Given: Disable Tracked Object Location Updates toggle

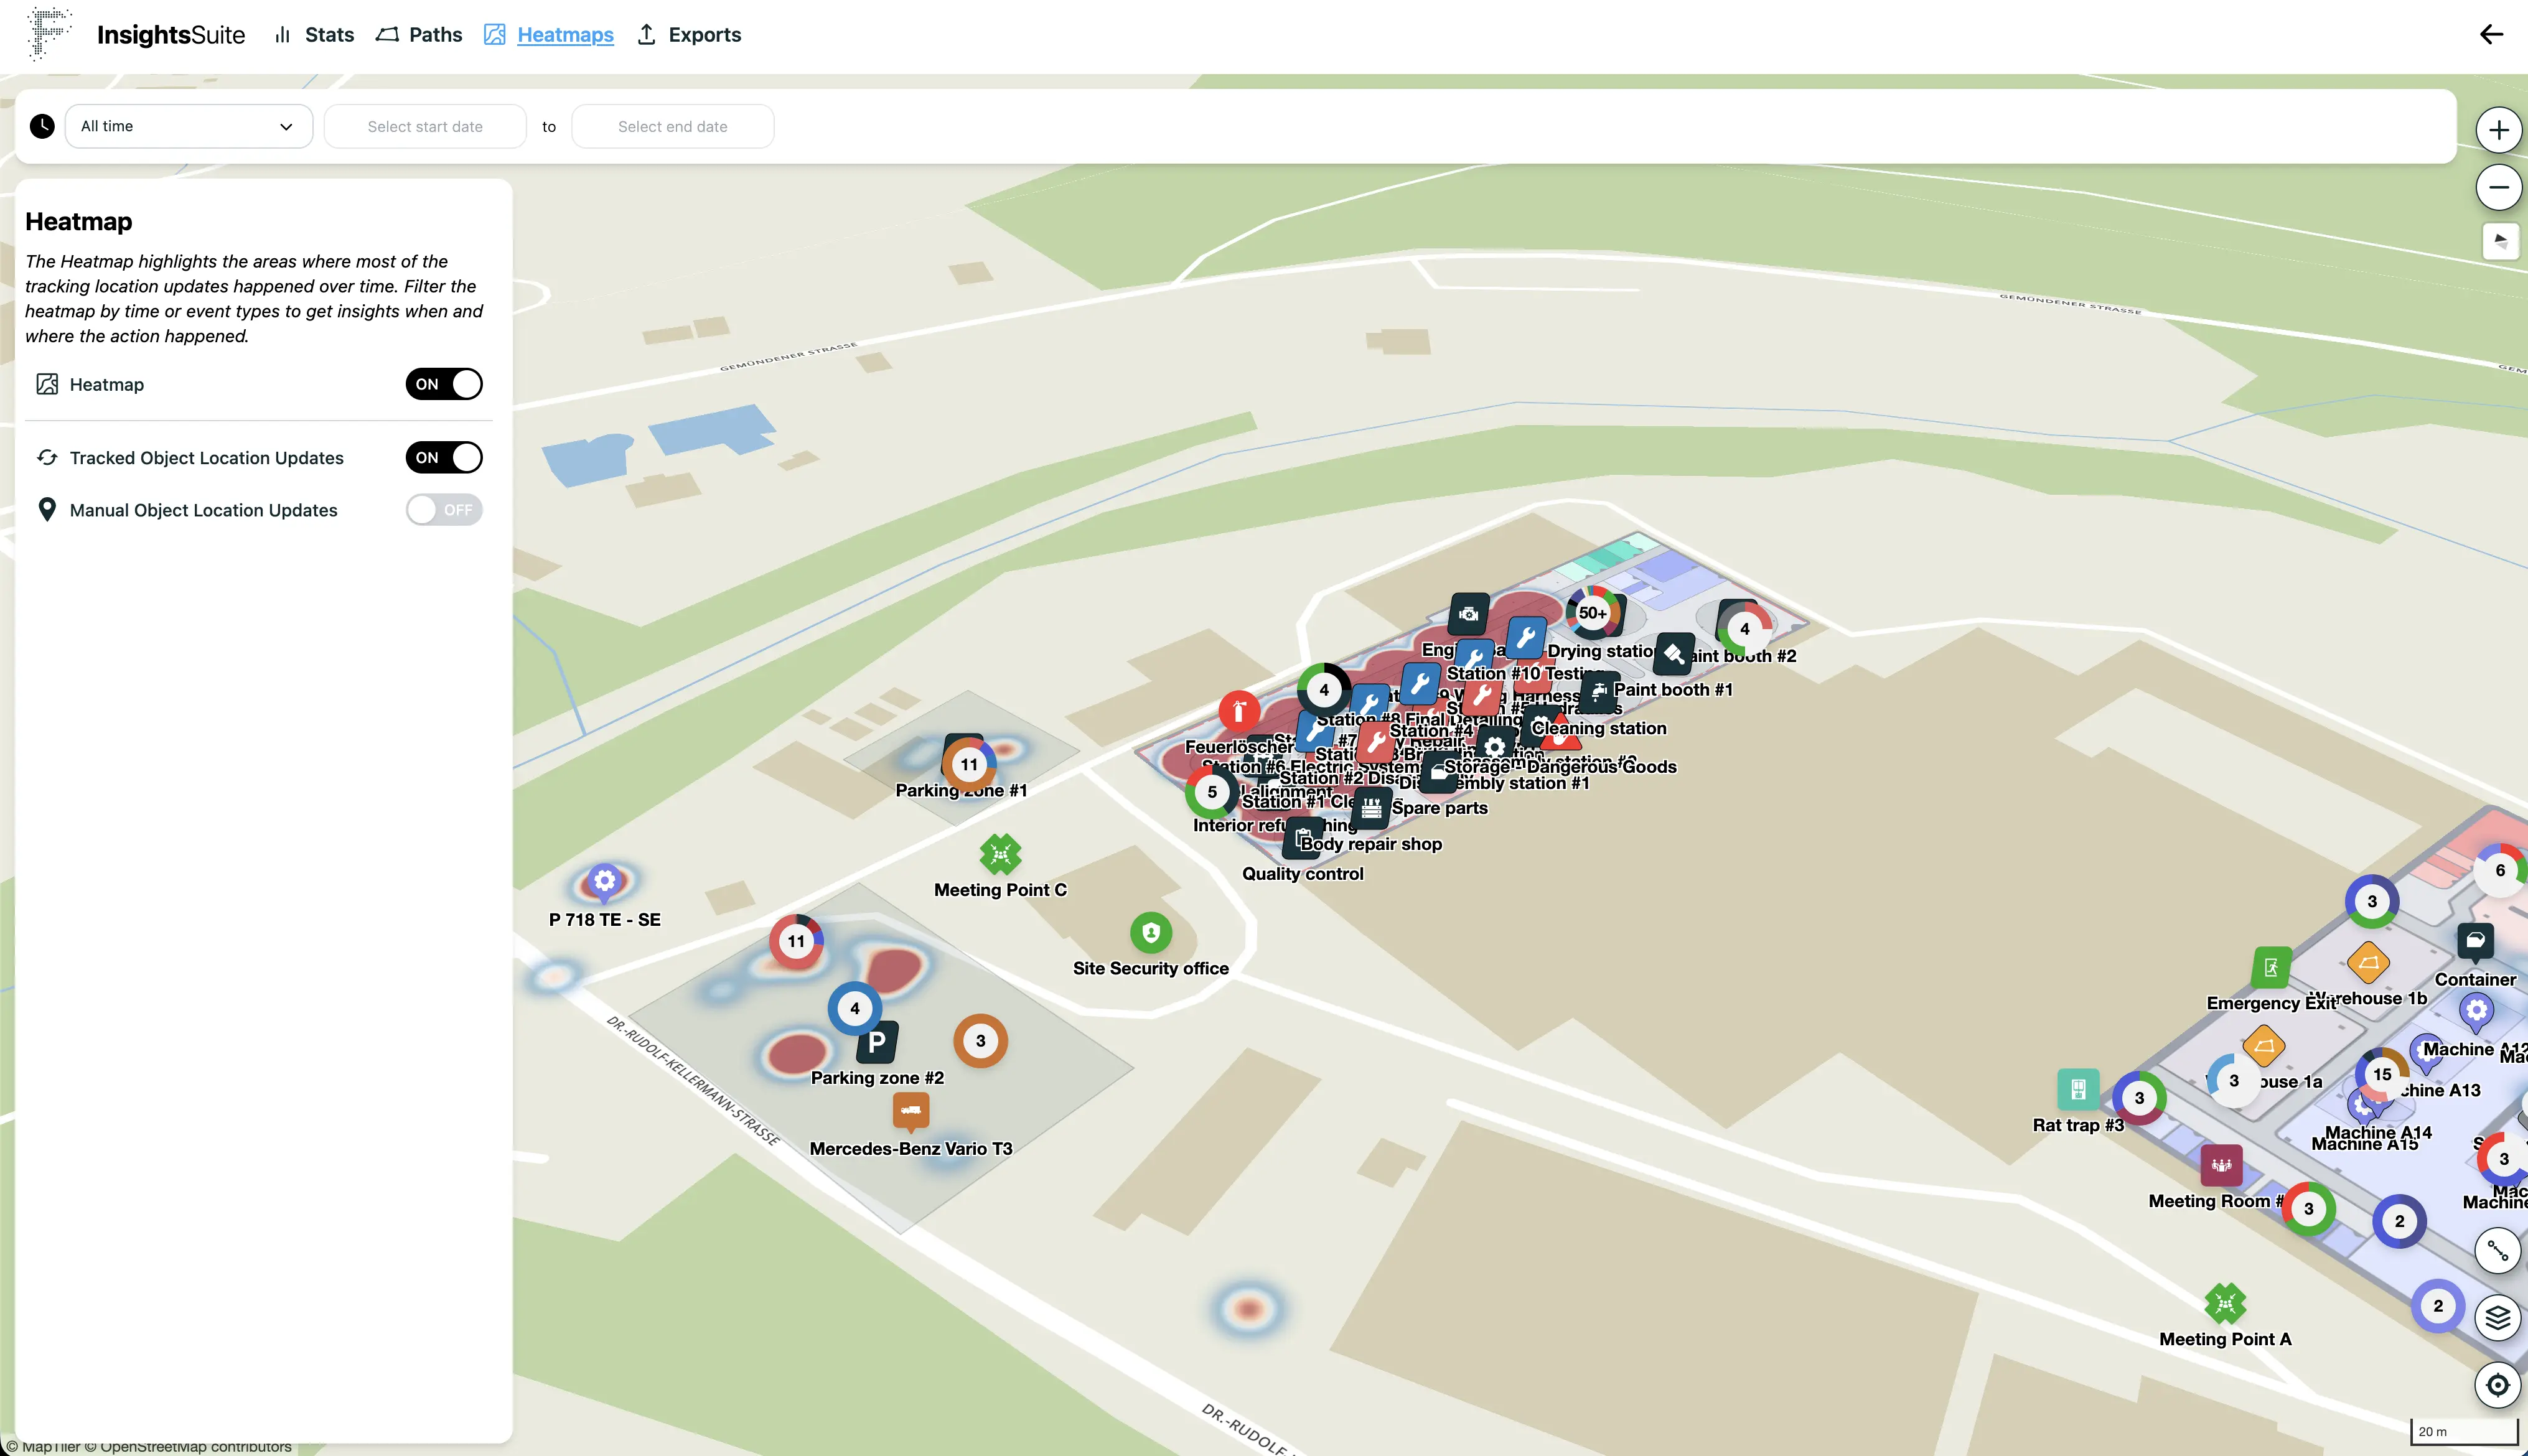Looking at the screenshot, I should tap(444, 458).
